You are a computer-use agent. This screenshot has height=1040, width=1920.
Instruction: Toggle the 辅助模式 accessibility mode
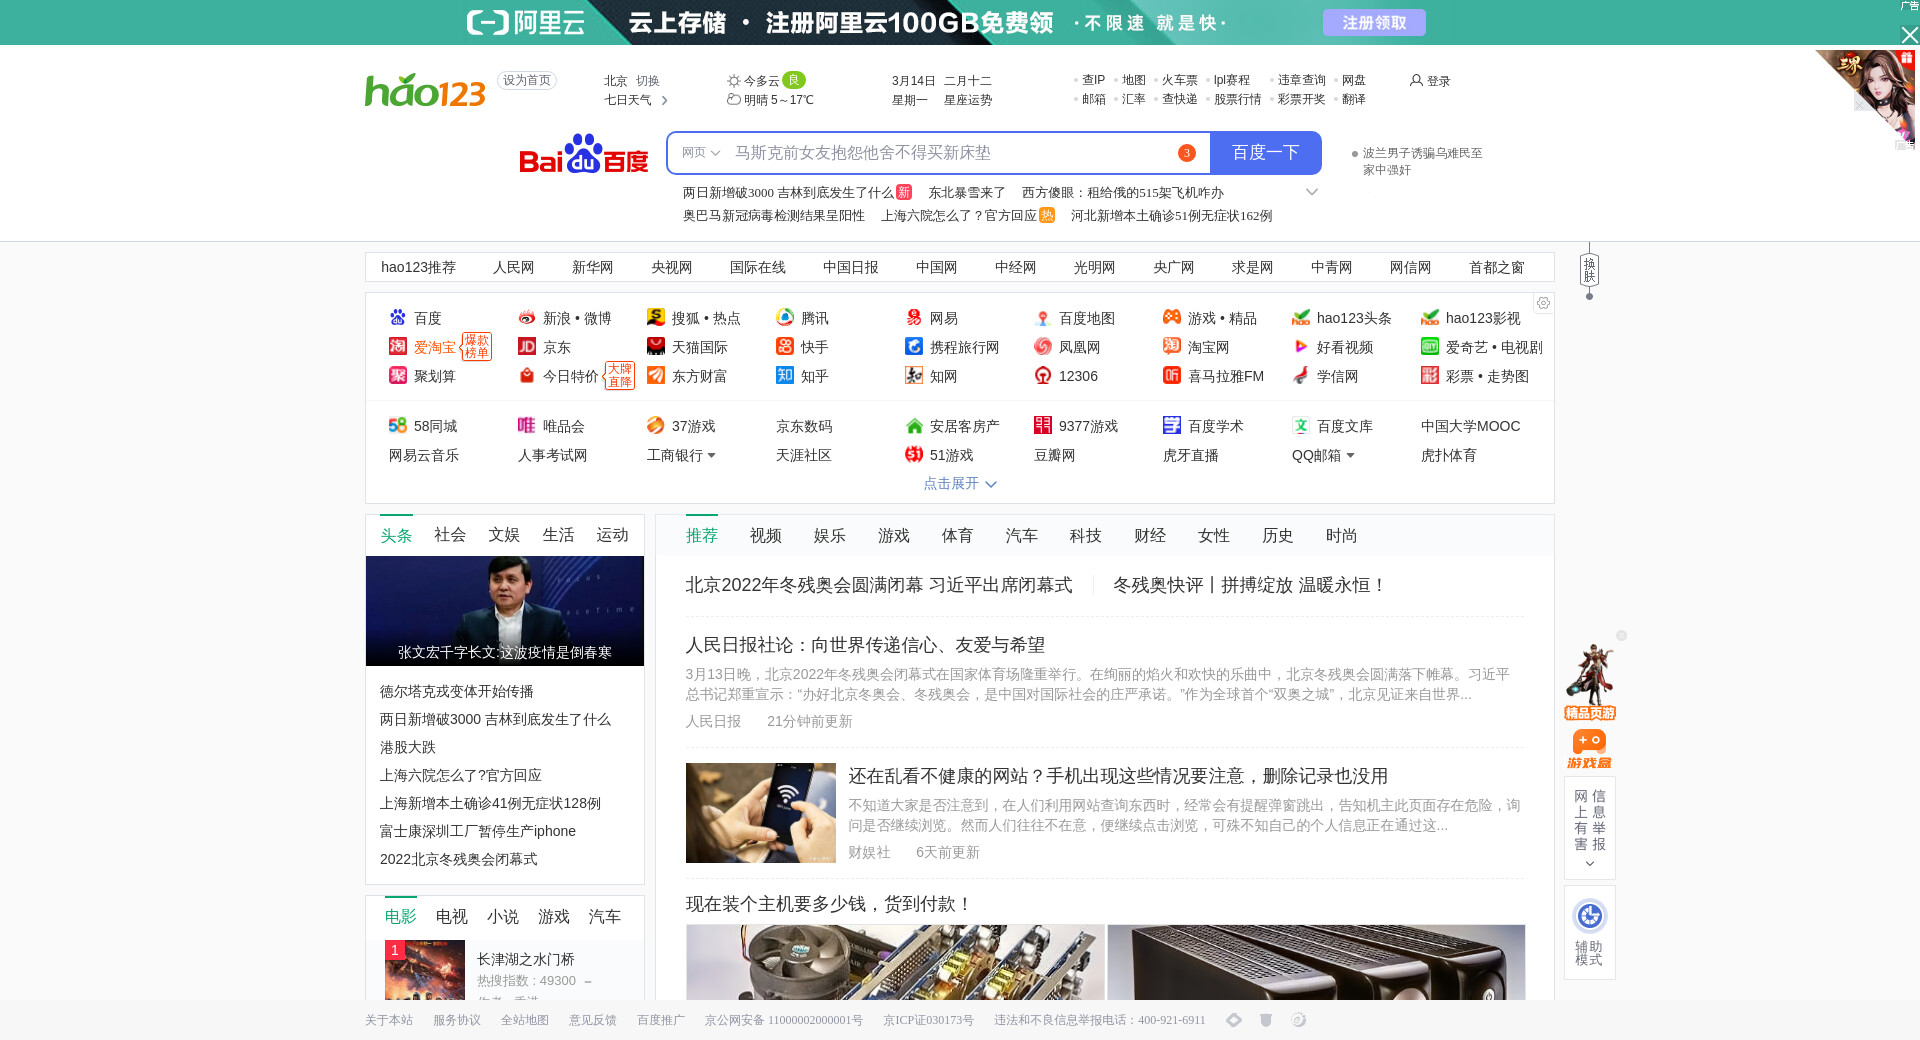[1589, 932]
